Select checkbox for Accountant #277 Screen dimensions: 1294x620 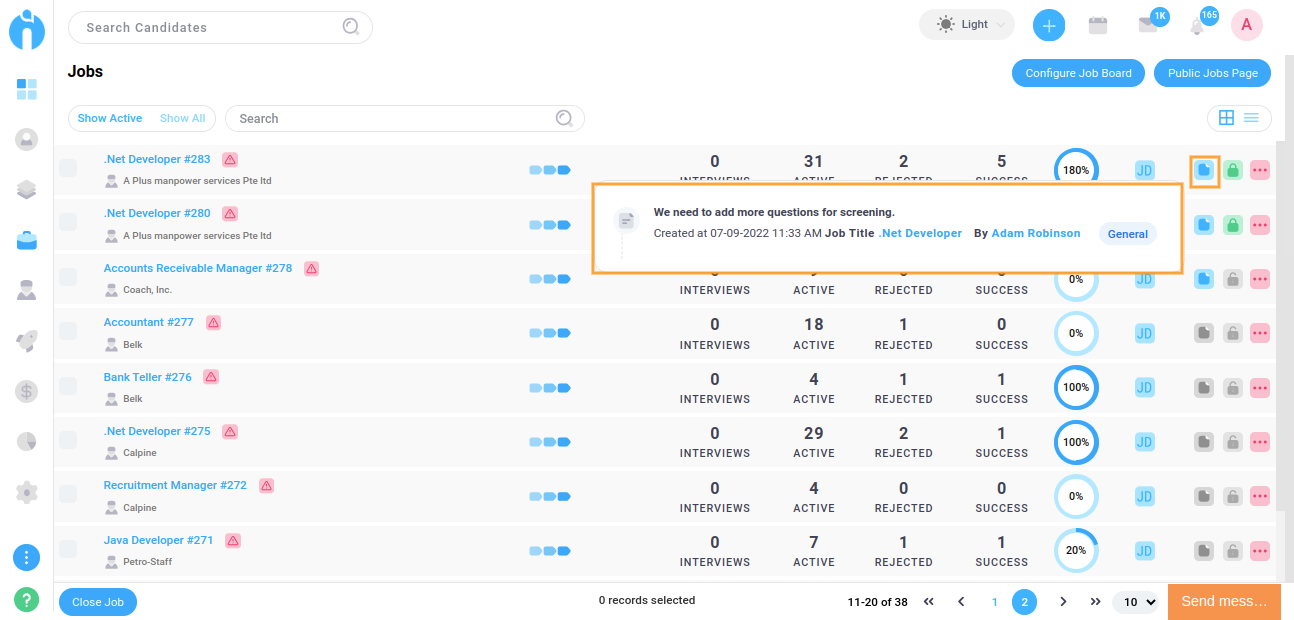[68, 331]
